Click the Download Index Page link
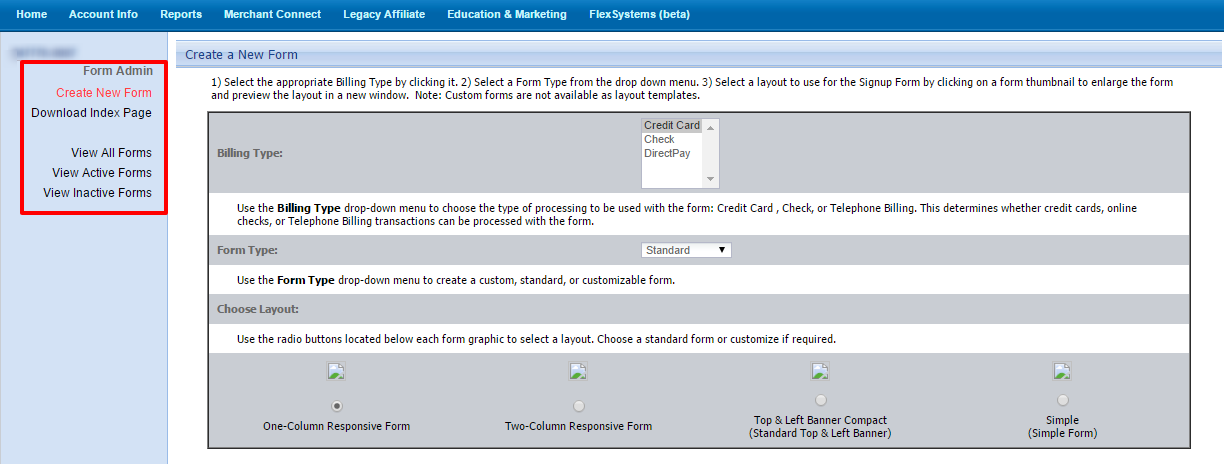The width and height of the screenshot is (1224, 464). click(x=92, y=113)
